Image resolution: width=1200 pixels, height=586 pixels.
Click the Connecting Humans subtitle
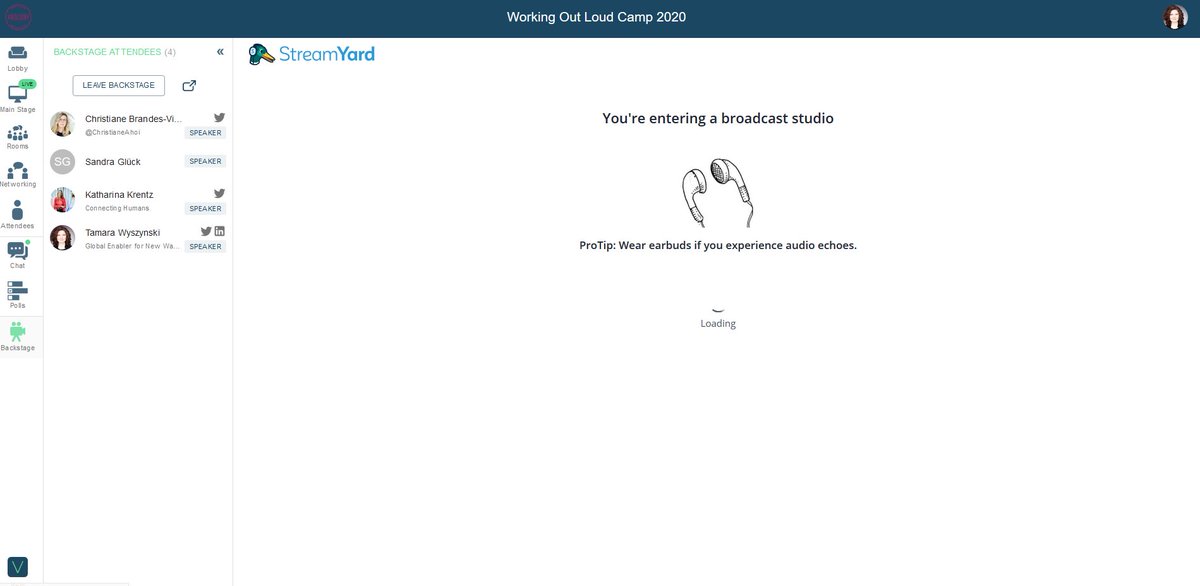click(117, 208)
